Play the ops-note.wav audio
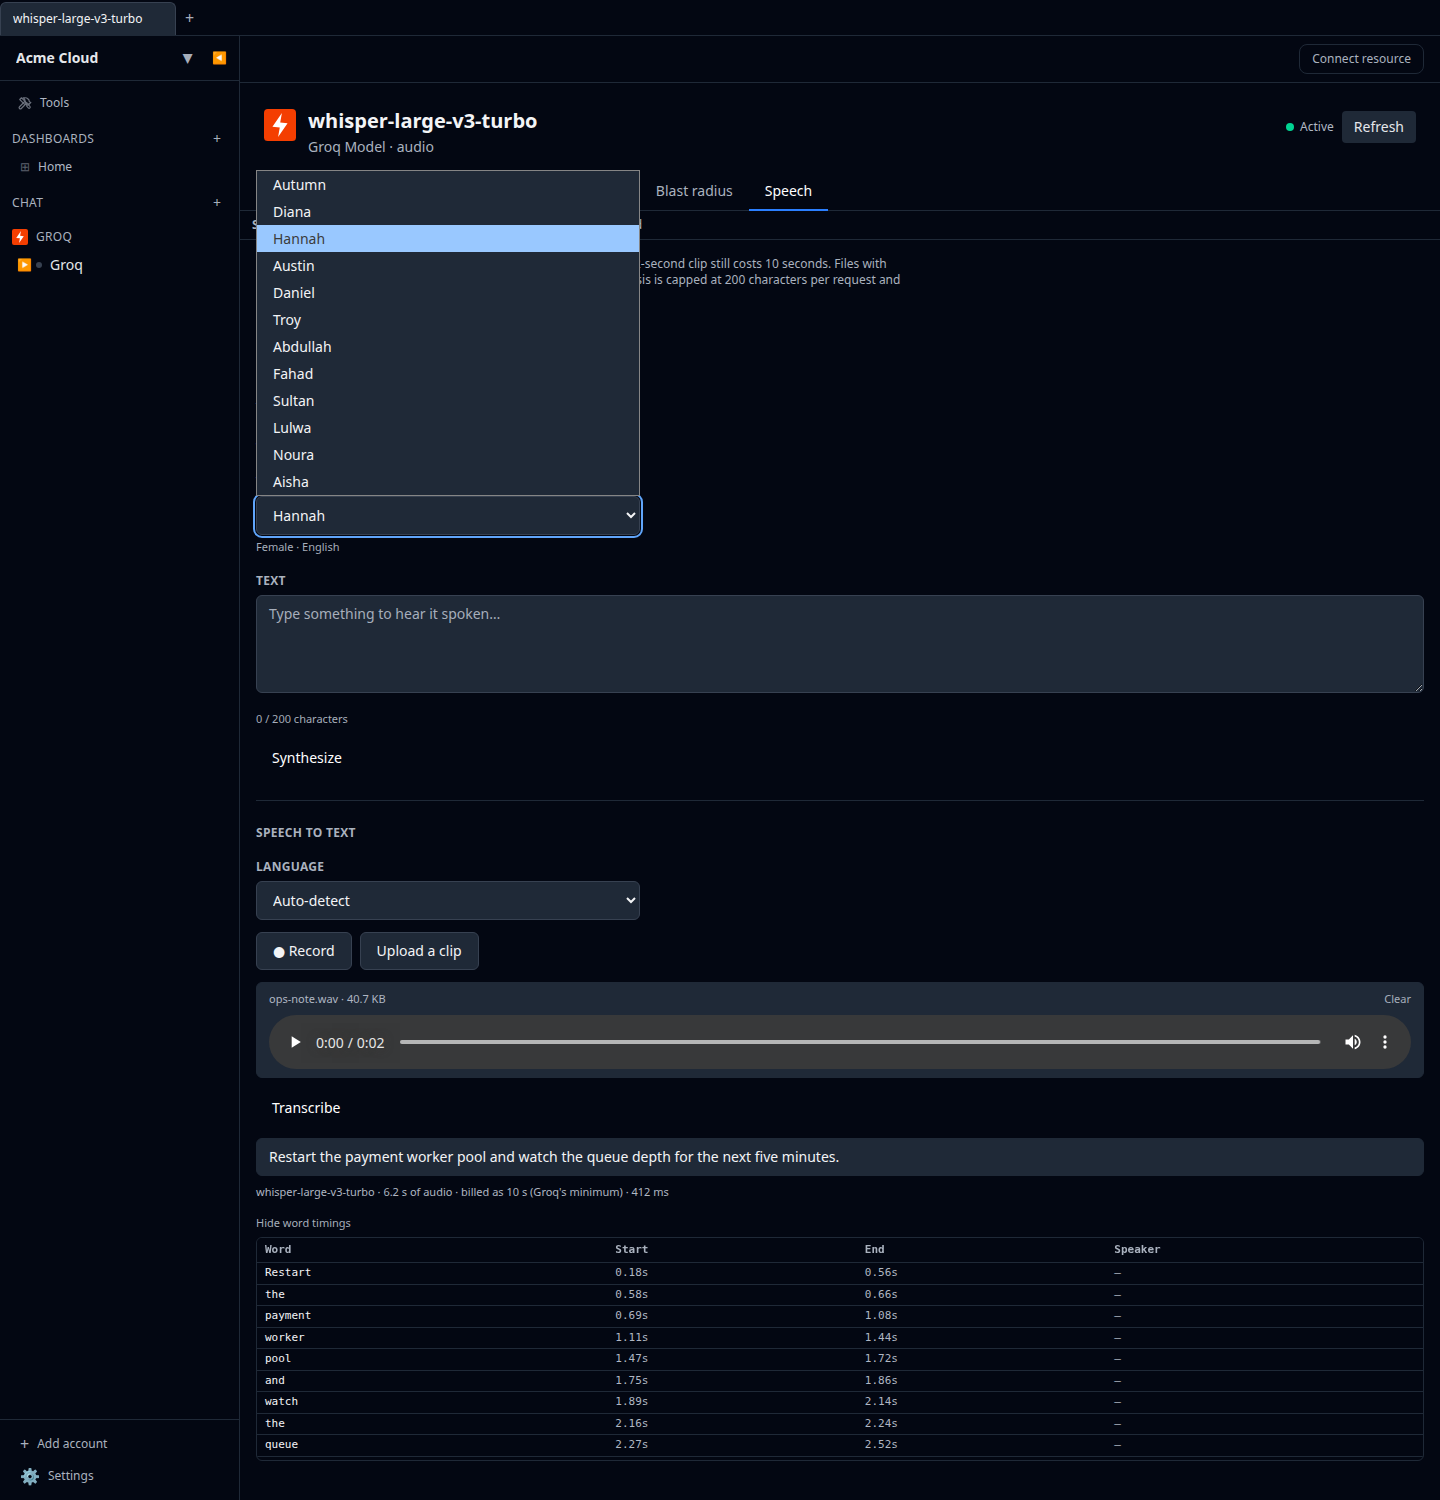This screenshot has width=1440, height=1500. (x=295, y=1042)
